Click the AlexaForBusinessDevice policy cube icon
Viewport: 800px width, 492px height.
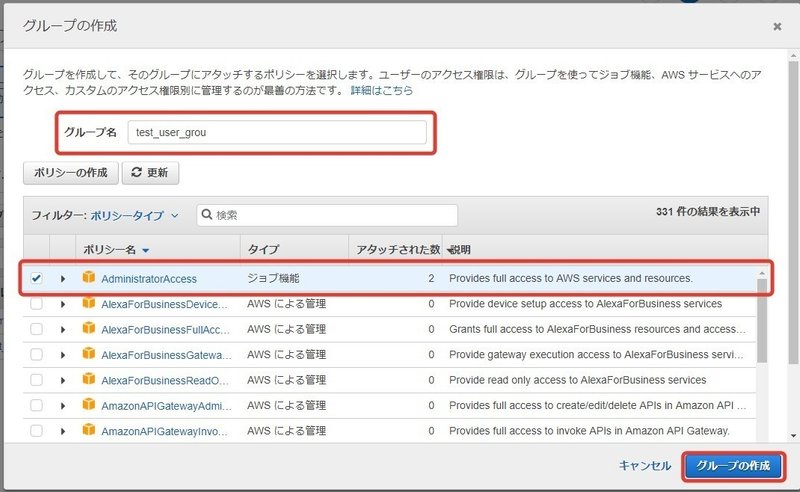pyautogui.click(x=89, y=303)
